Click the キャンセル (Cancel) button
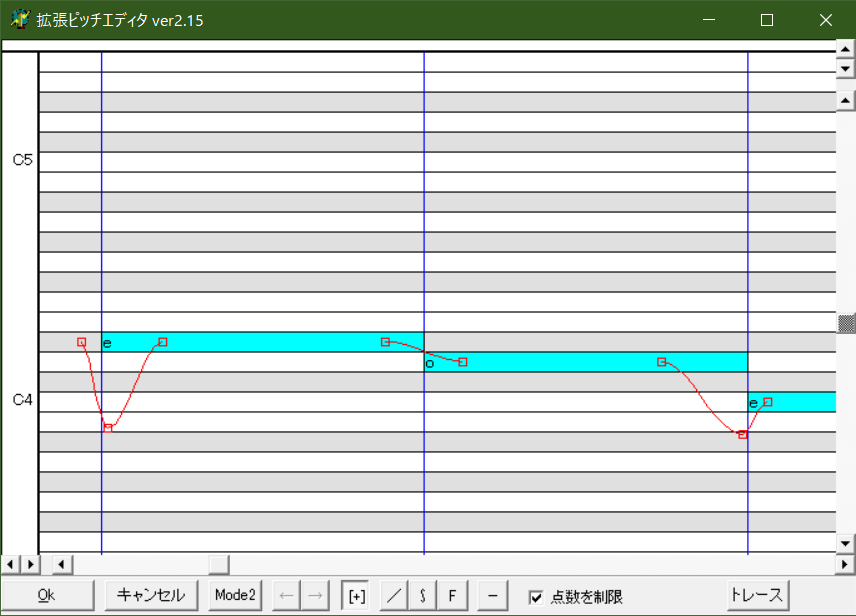 [x=151, y=595]
